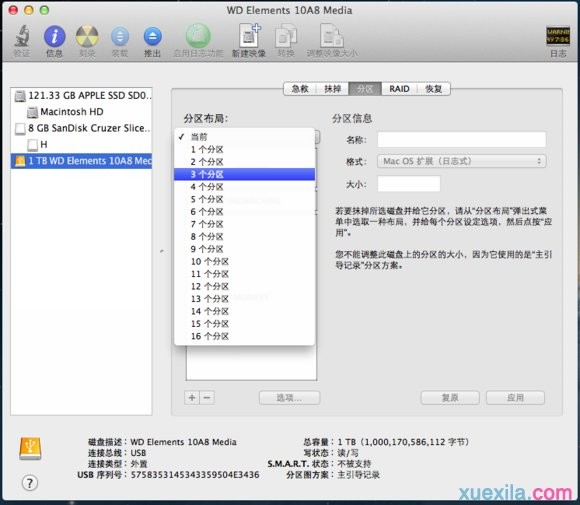Click the orange USB drive icon
The image size is (580, 505).
click(30, 448)
